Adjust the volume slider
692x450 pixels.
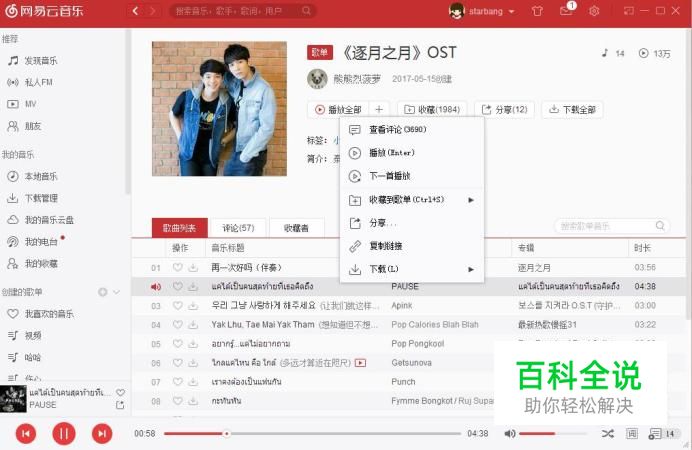553,434
